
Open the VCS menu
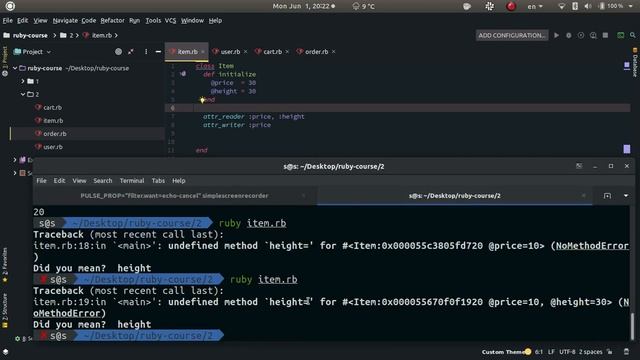click(x=170, y=20)
